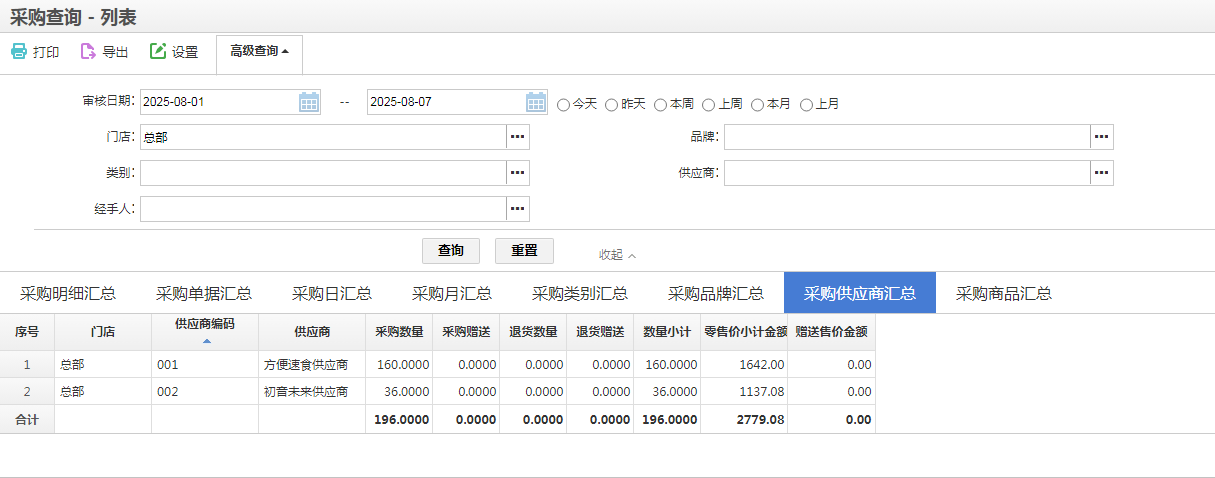Screen dimensions: 1215x478
Task: Switch to 采购明细汇总 tab
Action: pyautogui.click(x=68, y=293)
